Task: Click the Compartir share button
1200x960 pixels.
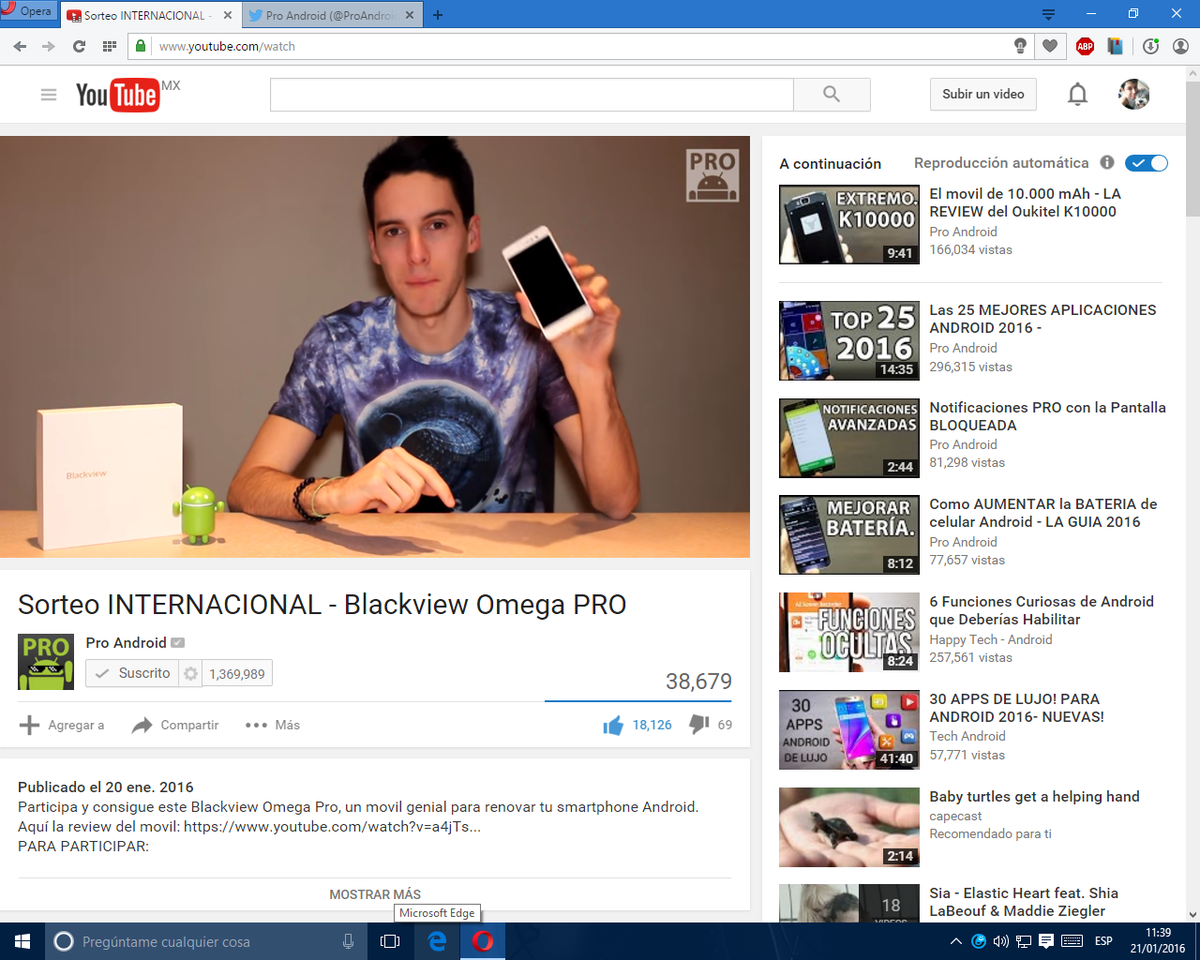Action: click(x=176, y=725)
